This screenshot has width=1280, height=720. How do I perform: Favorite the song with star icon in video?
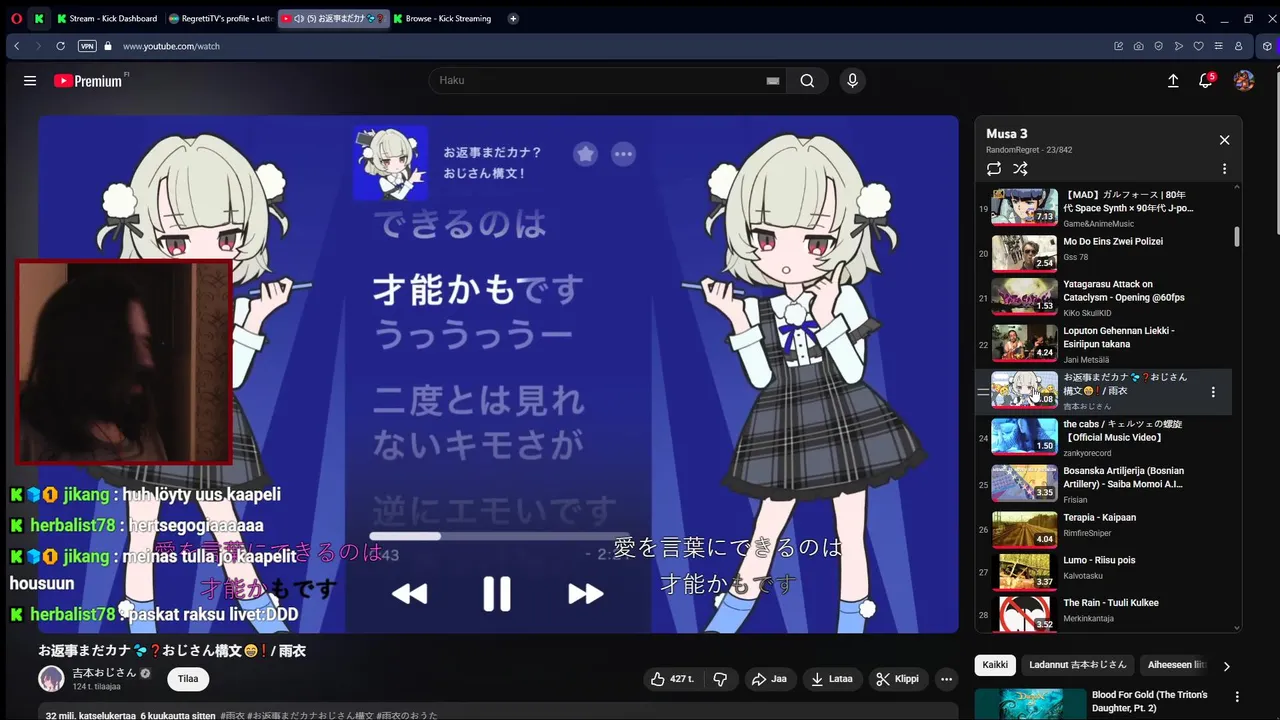pyautogui.click(x=586, y=153)
